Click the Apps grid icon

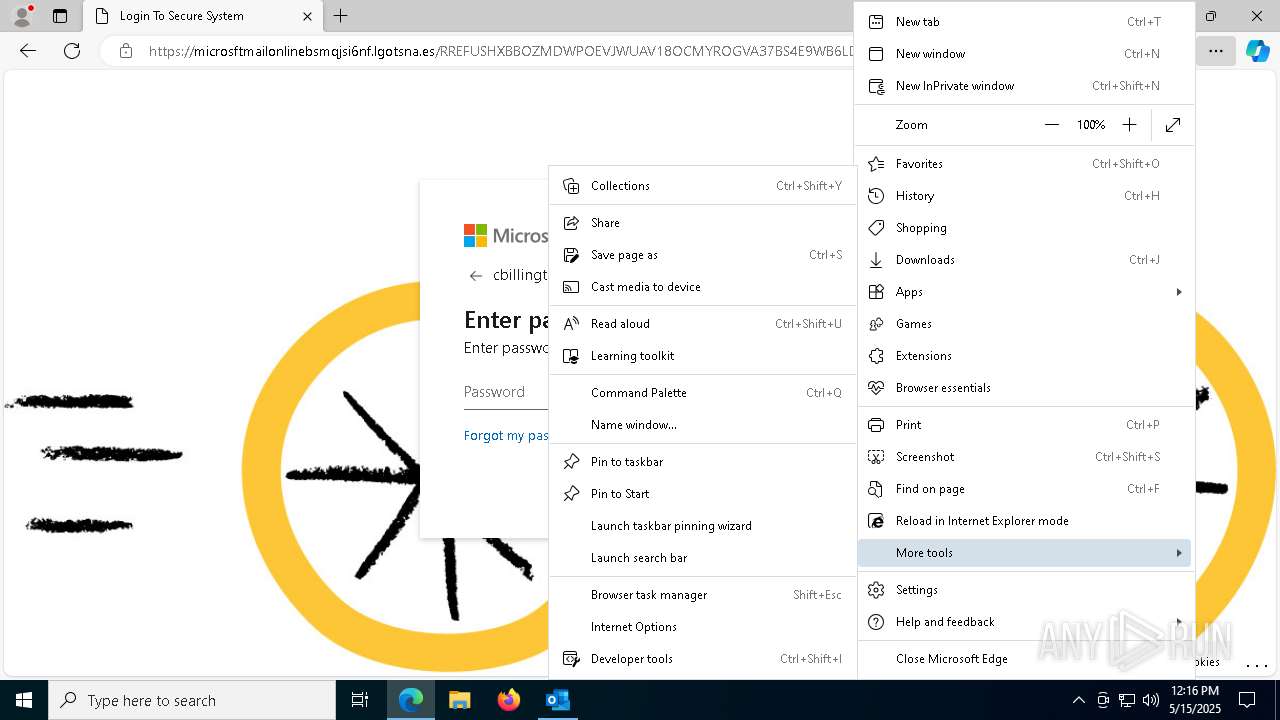click(x=876, y=292)
